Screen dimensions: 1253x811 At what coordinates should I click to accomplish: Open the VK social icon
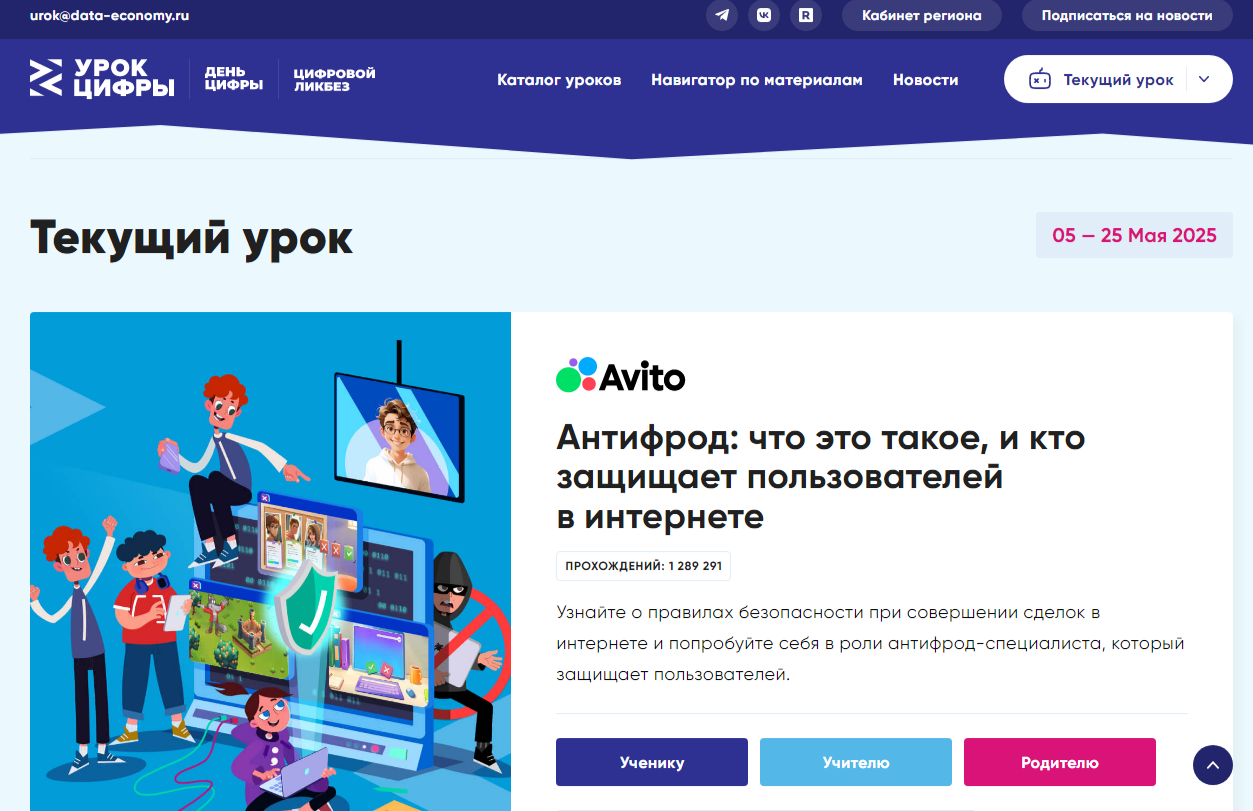(764, 16)
